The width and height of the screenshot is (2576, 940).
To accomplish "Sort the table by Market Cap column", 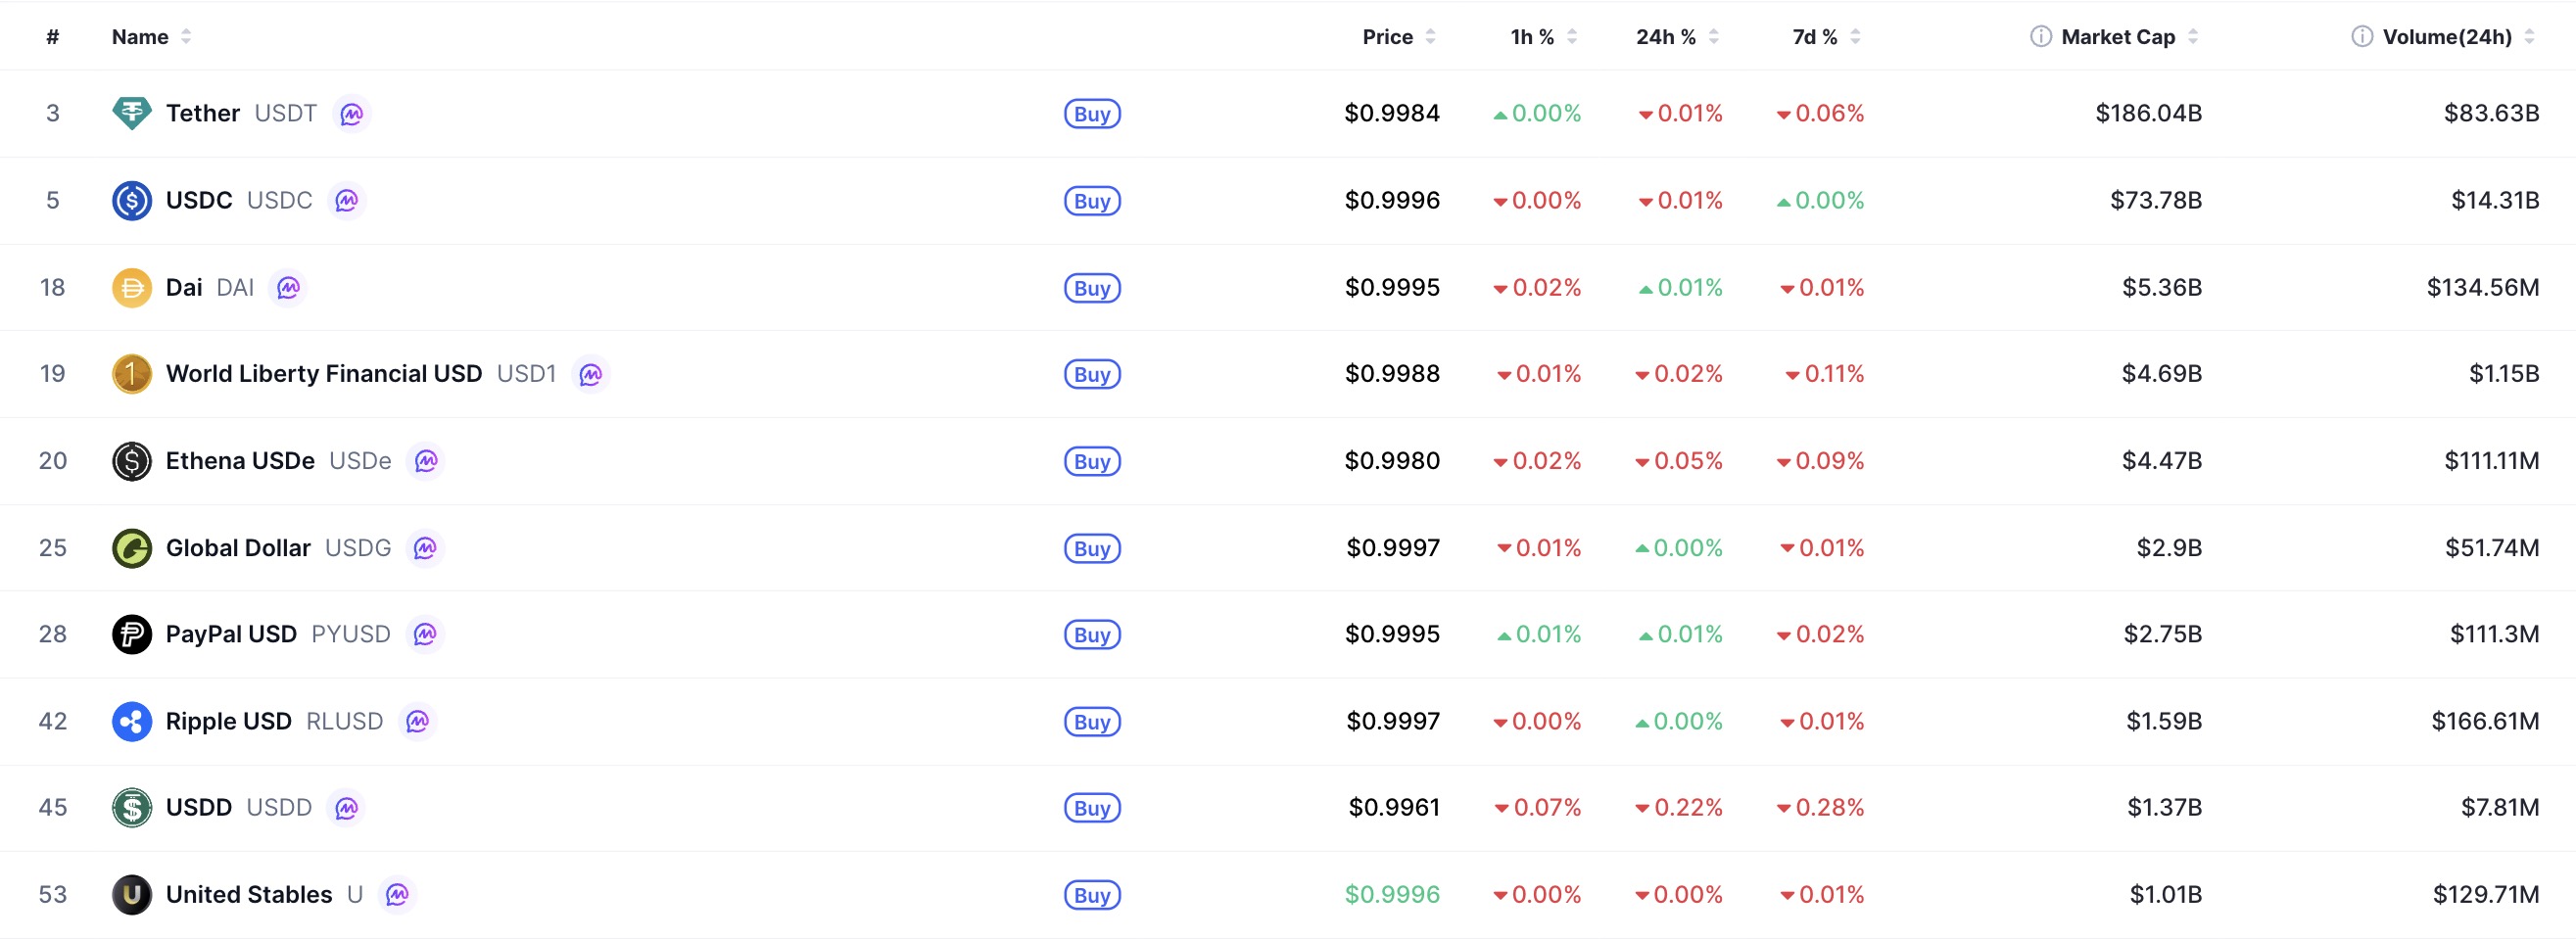I will pos(2129,37).
